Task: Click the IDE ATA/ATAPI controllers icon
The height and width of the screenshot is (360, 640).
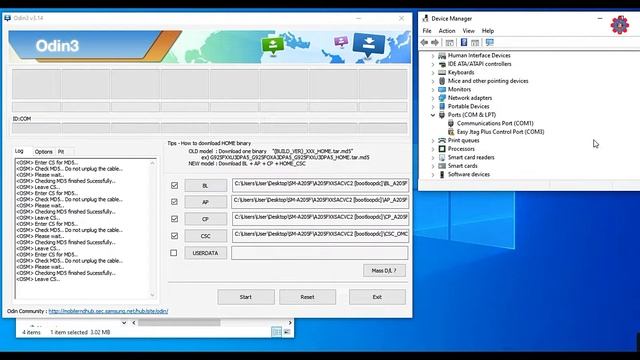Action: 442,64
